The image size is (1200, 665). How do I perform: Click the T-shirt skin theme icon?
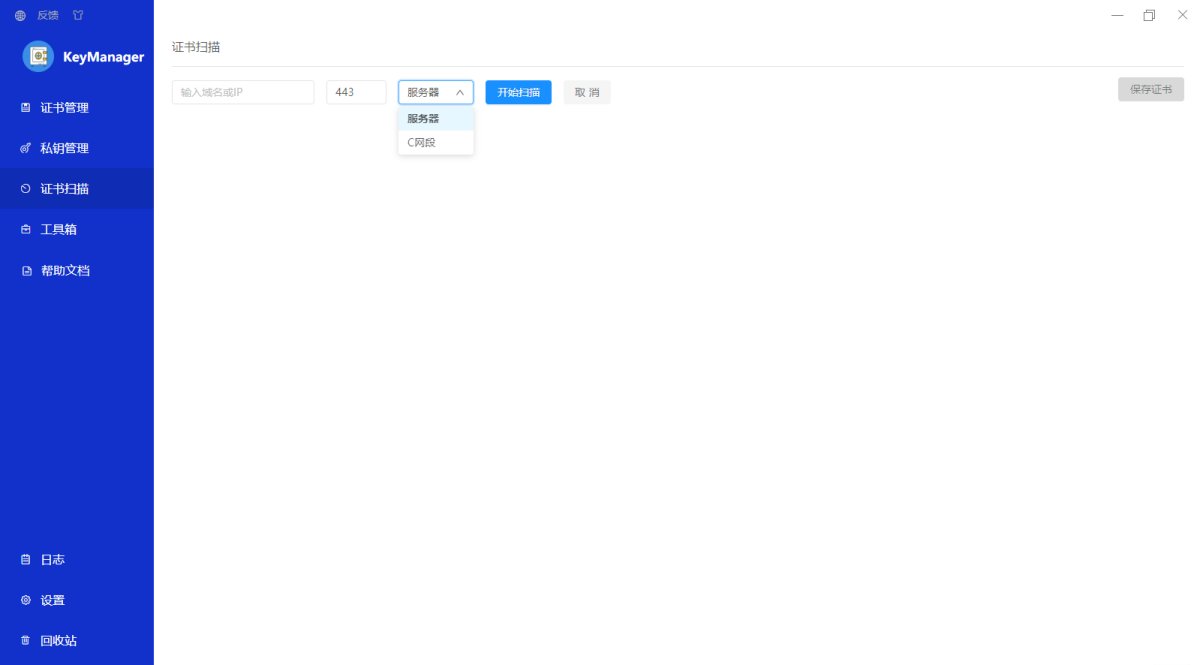tap(78, 15)
